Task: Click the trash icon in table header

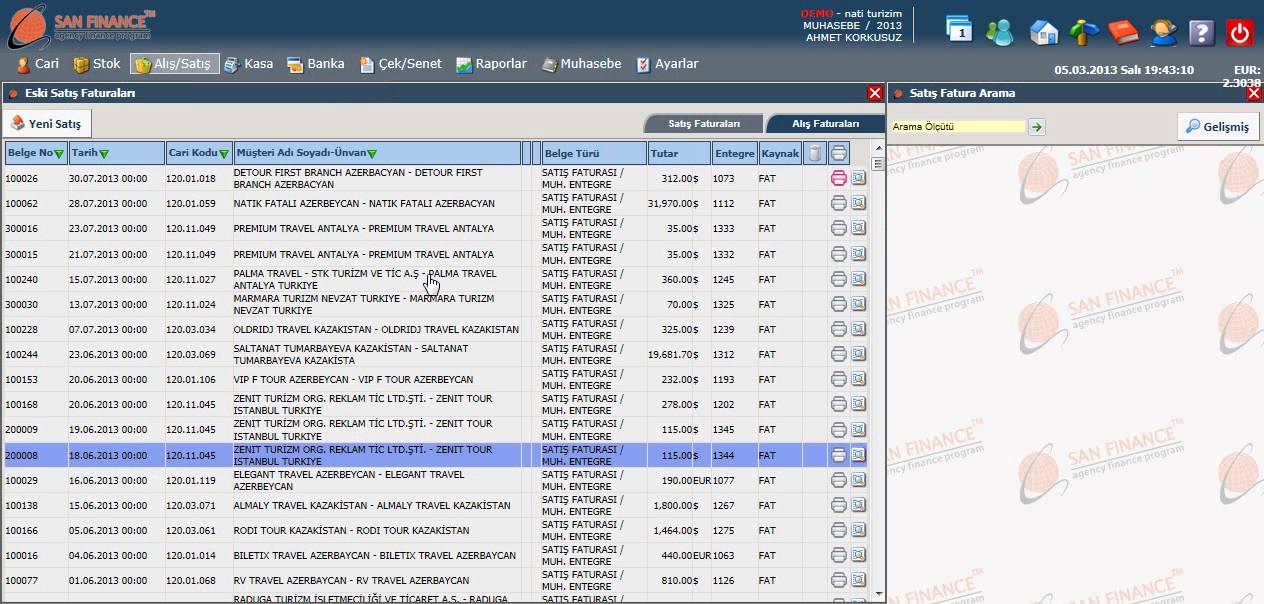Action: tap(815, 153)
